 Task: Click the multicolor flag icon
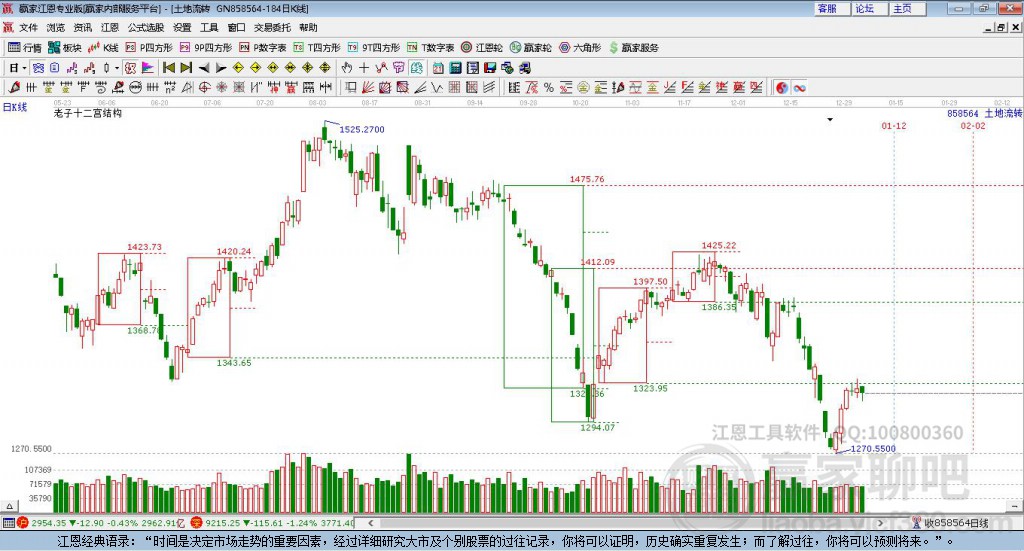pos(148,68)
